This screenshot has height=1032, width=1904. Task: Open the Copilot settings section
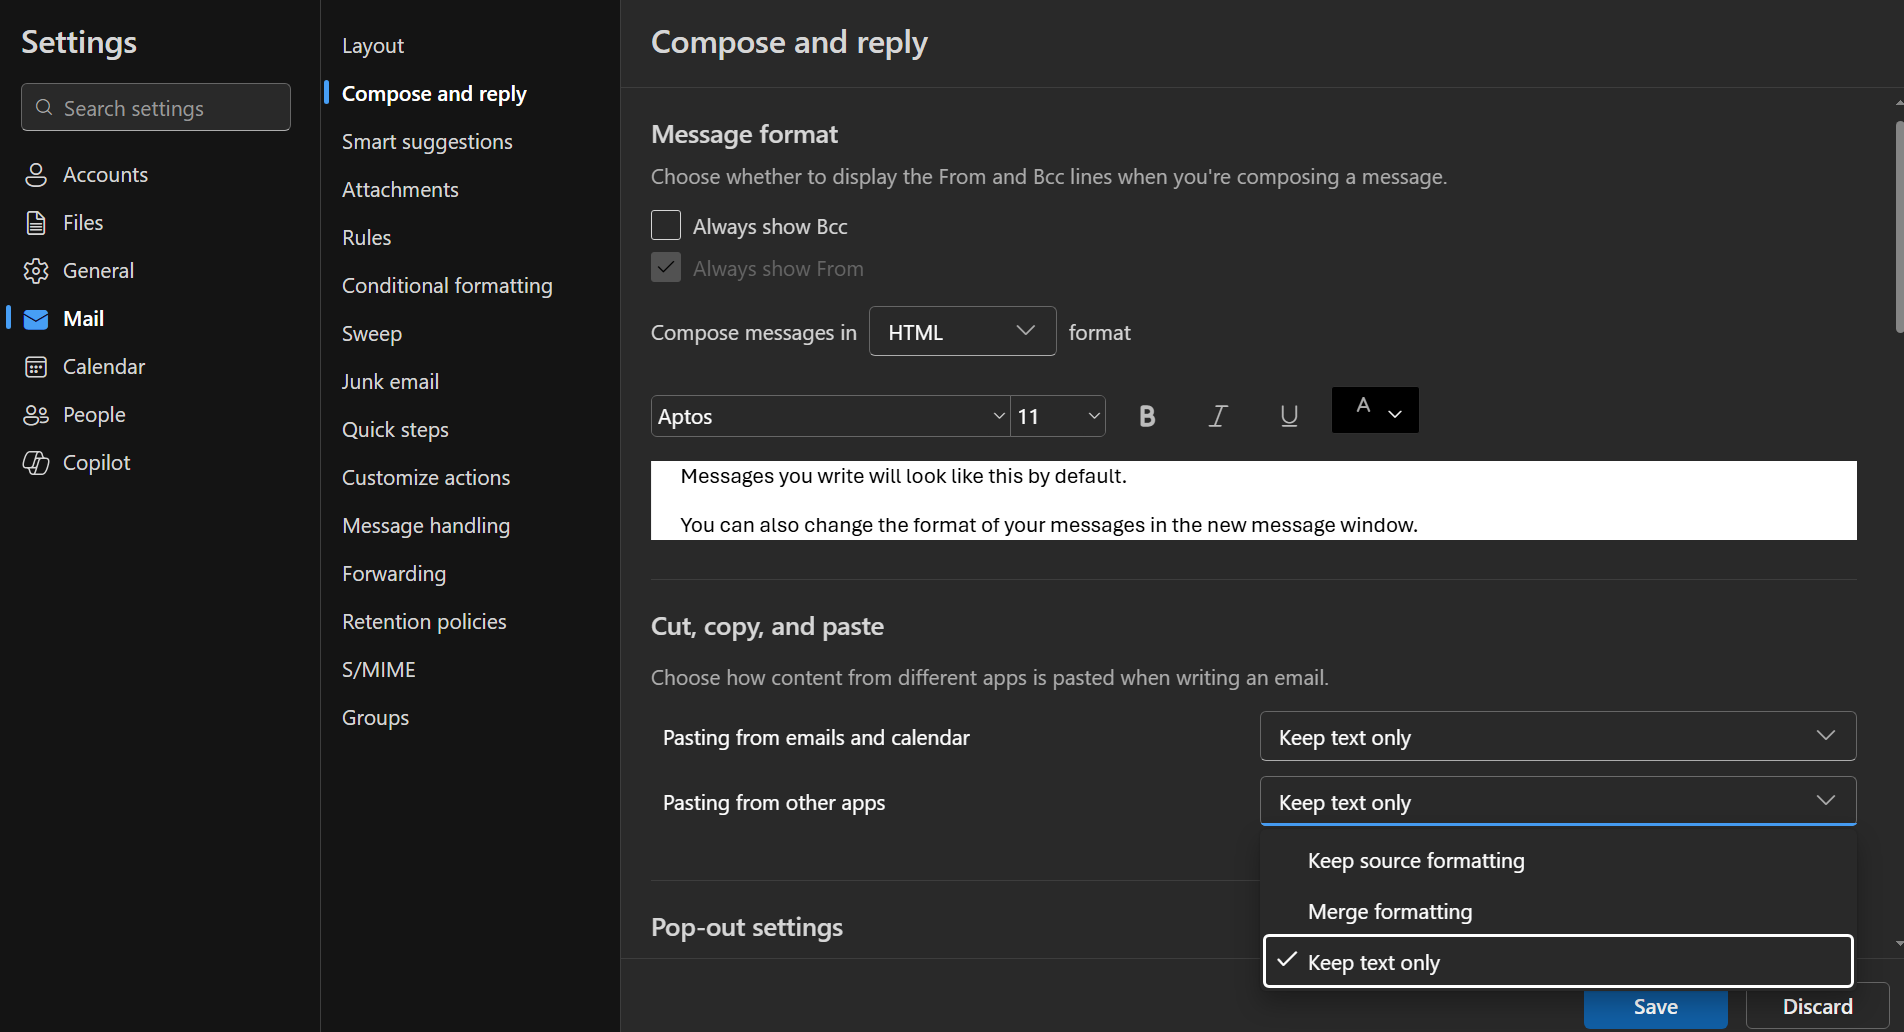click(x=96, y=462)
